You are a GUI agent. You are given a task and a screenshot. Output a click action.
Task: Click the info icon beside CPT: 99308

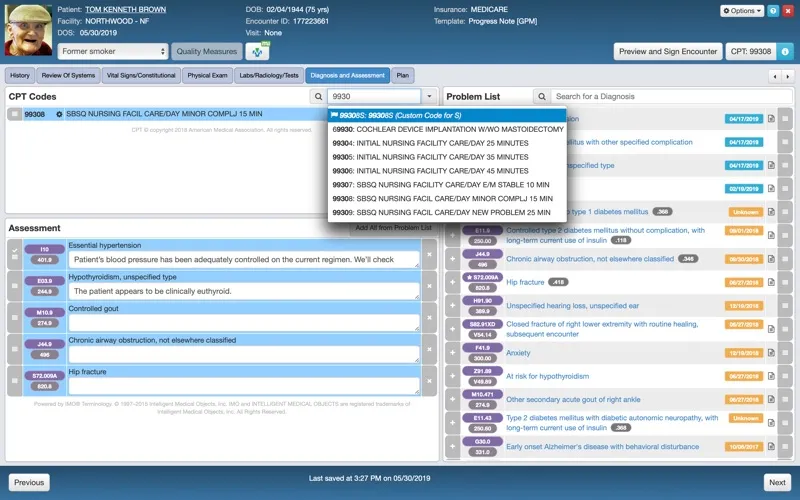785,52
